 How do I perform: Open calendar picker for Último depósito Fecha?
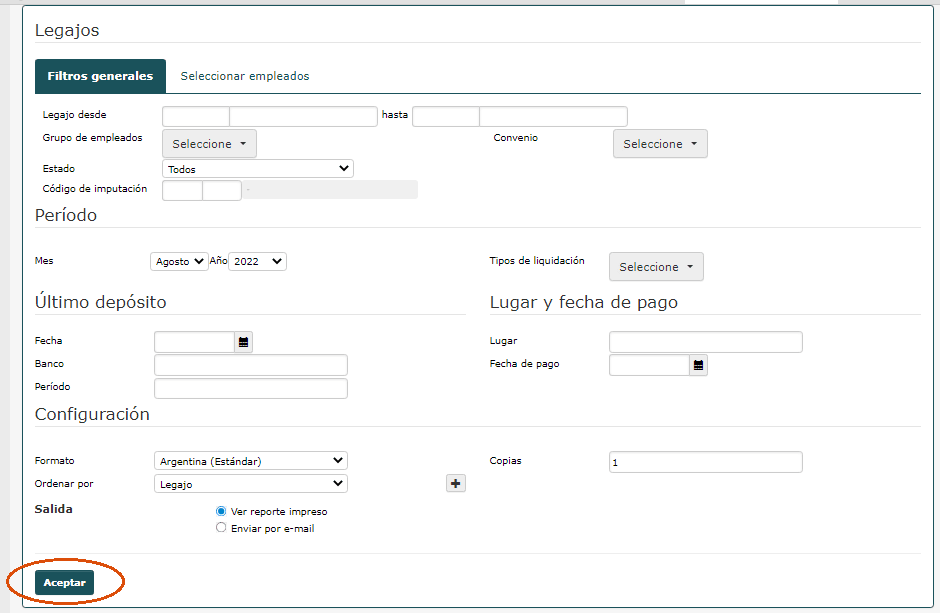243,342
